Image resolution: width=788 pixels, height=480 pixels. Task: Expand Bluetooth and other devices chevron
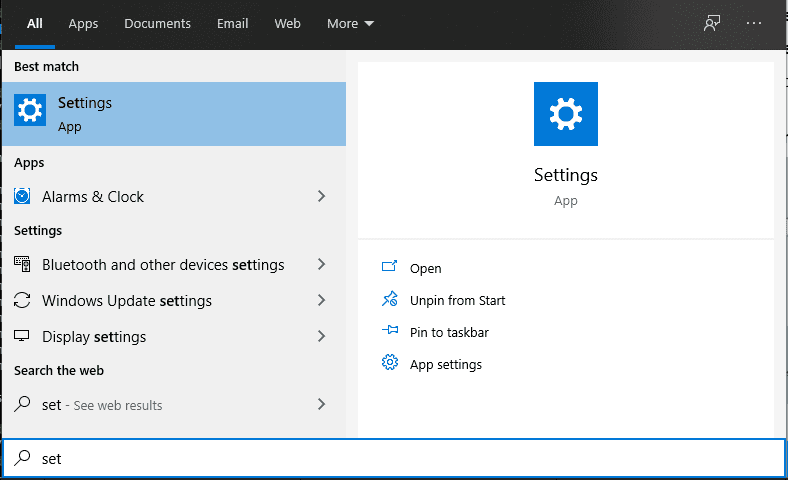322,264
